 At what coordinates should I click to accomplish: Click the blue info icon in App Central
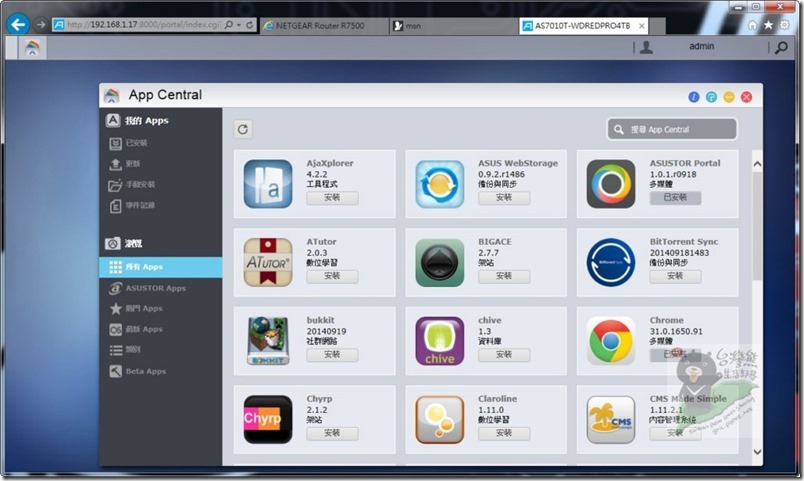click(x=694, y=97)
